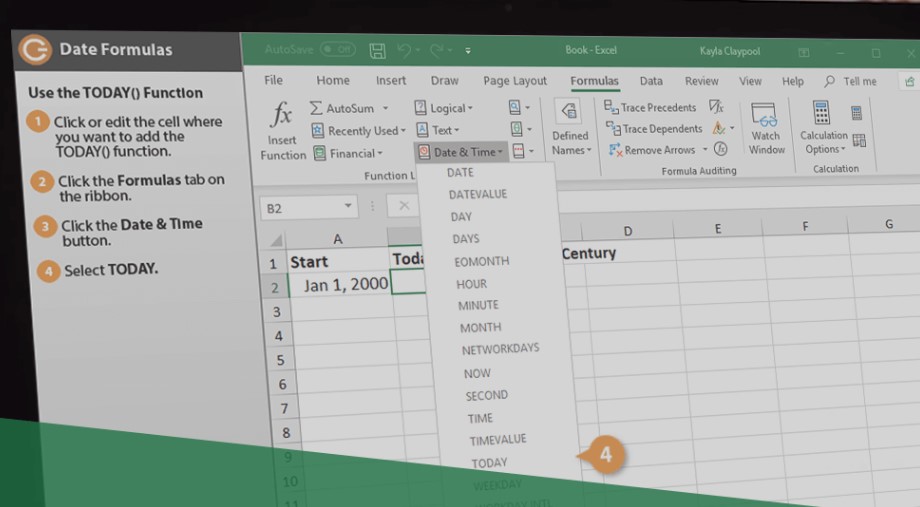The image size is (920, 507).
Task: Select NETWORKDAYS function
Action: pos(500,350)
